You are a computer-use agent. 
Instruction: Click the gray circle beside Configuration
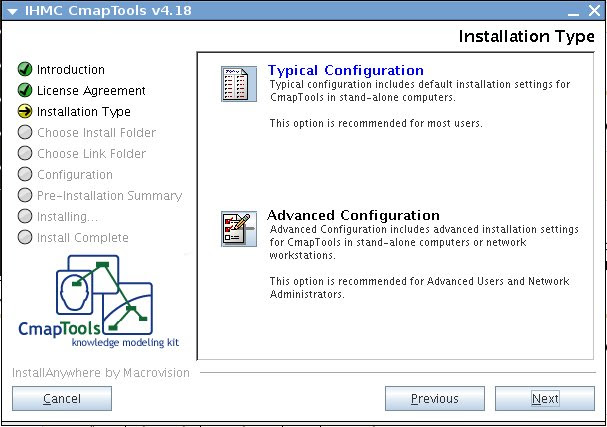[x=25, y=174]
